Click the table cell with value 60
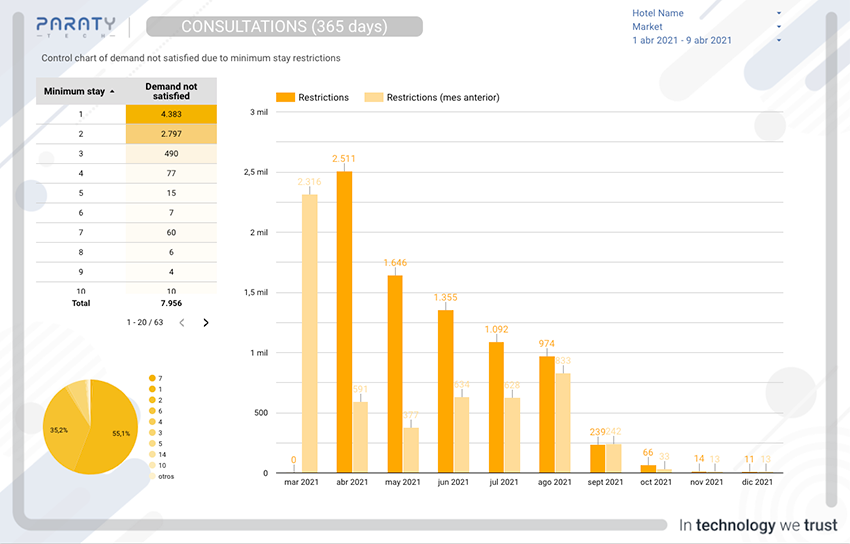The height and width of the screenshot is (544, 850). click(171, 232)
